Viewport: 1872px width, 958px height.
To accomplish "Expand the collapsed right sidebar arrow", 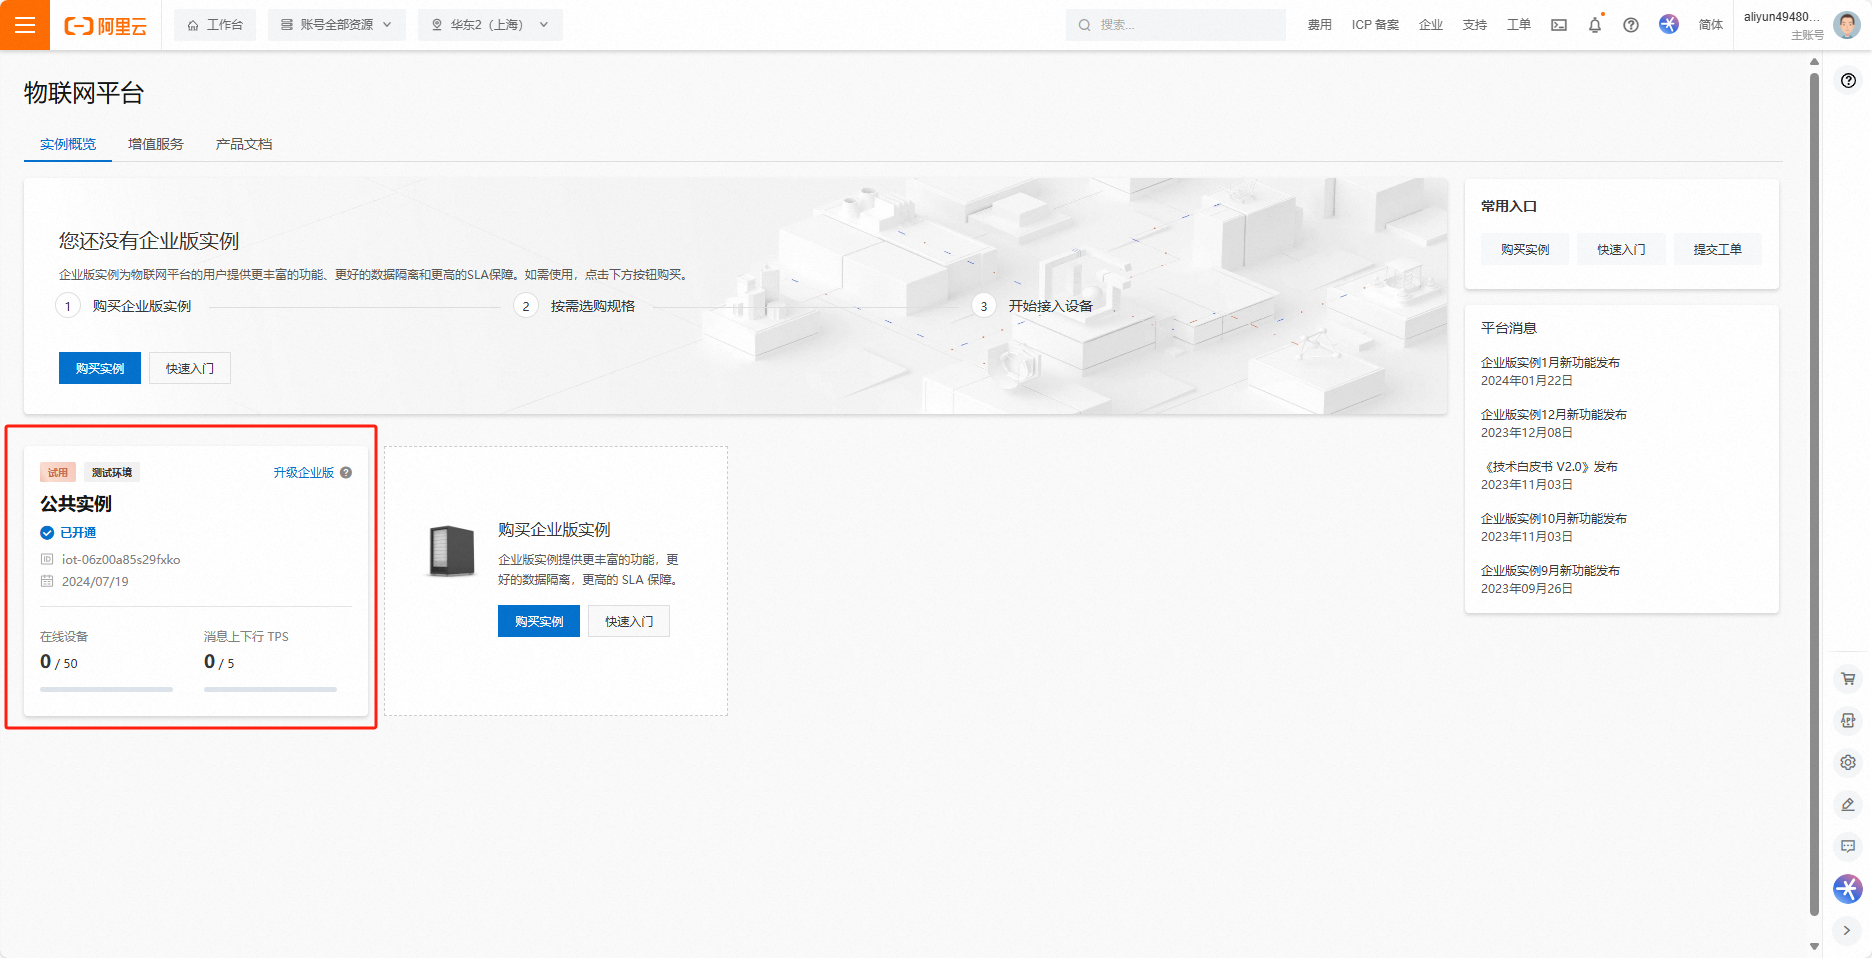I will point(1846,930).
